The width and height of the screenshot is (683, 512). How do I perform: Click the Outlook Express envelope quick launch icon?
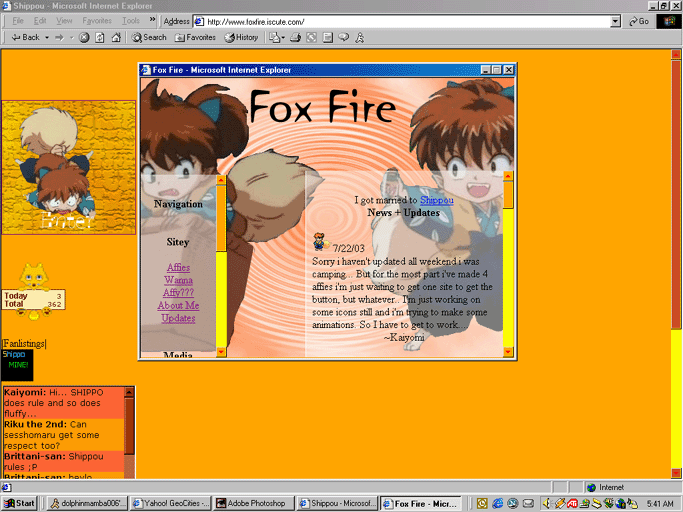528,504
